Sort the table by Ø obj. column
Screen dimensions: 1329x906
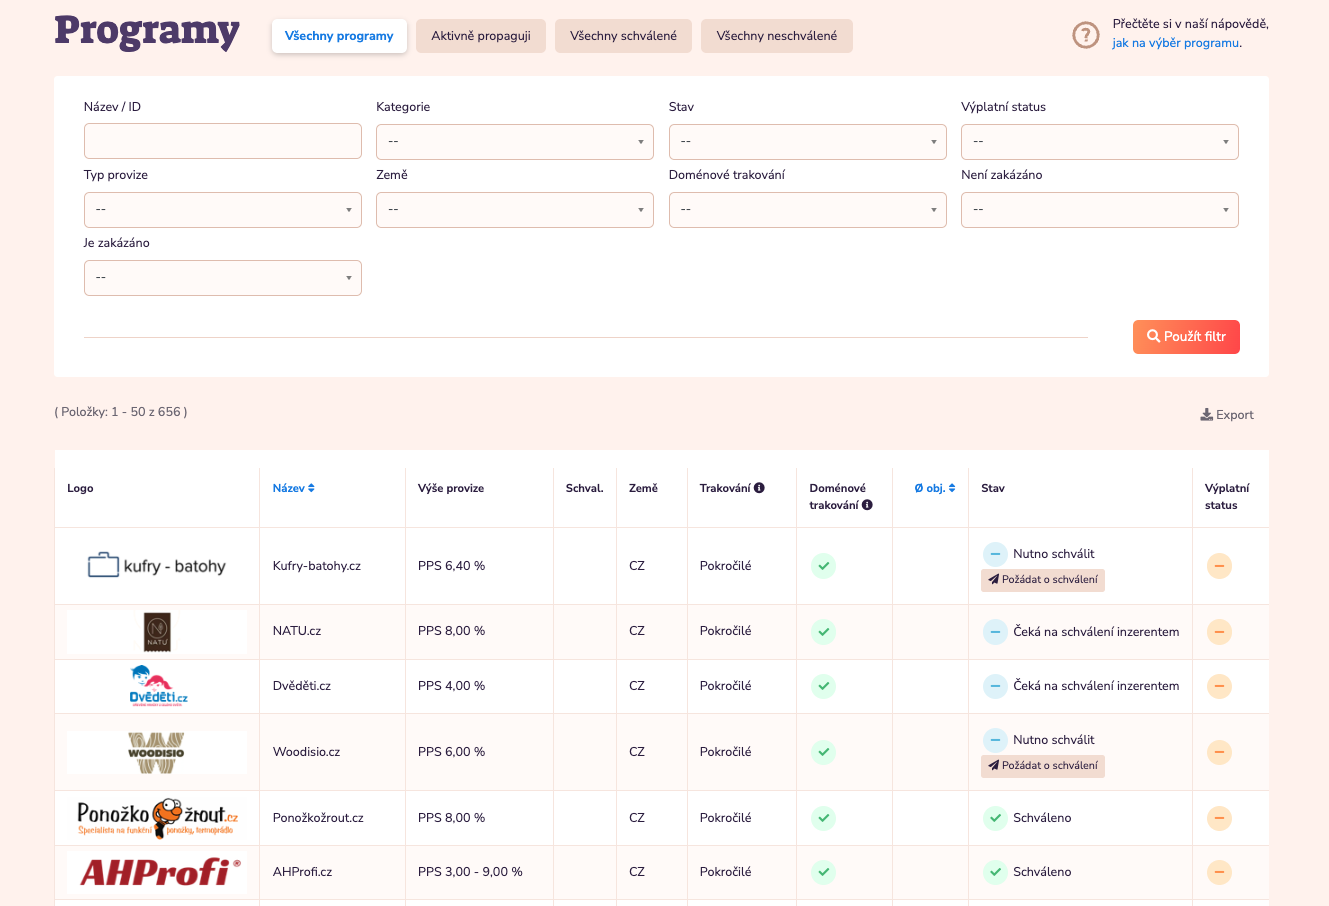[x=934, y=488]
